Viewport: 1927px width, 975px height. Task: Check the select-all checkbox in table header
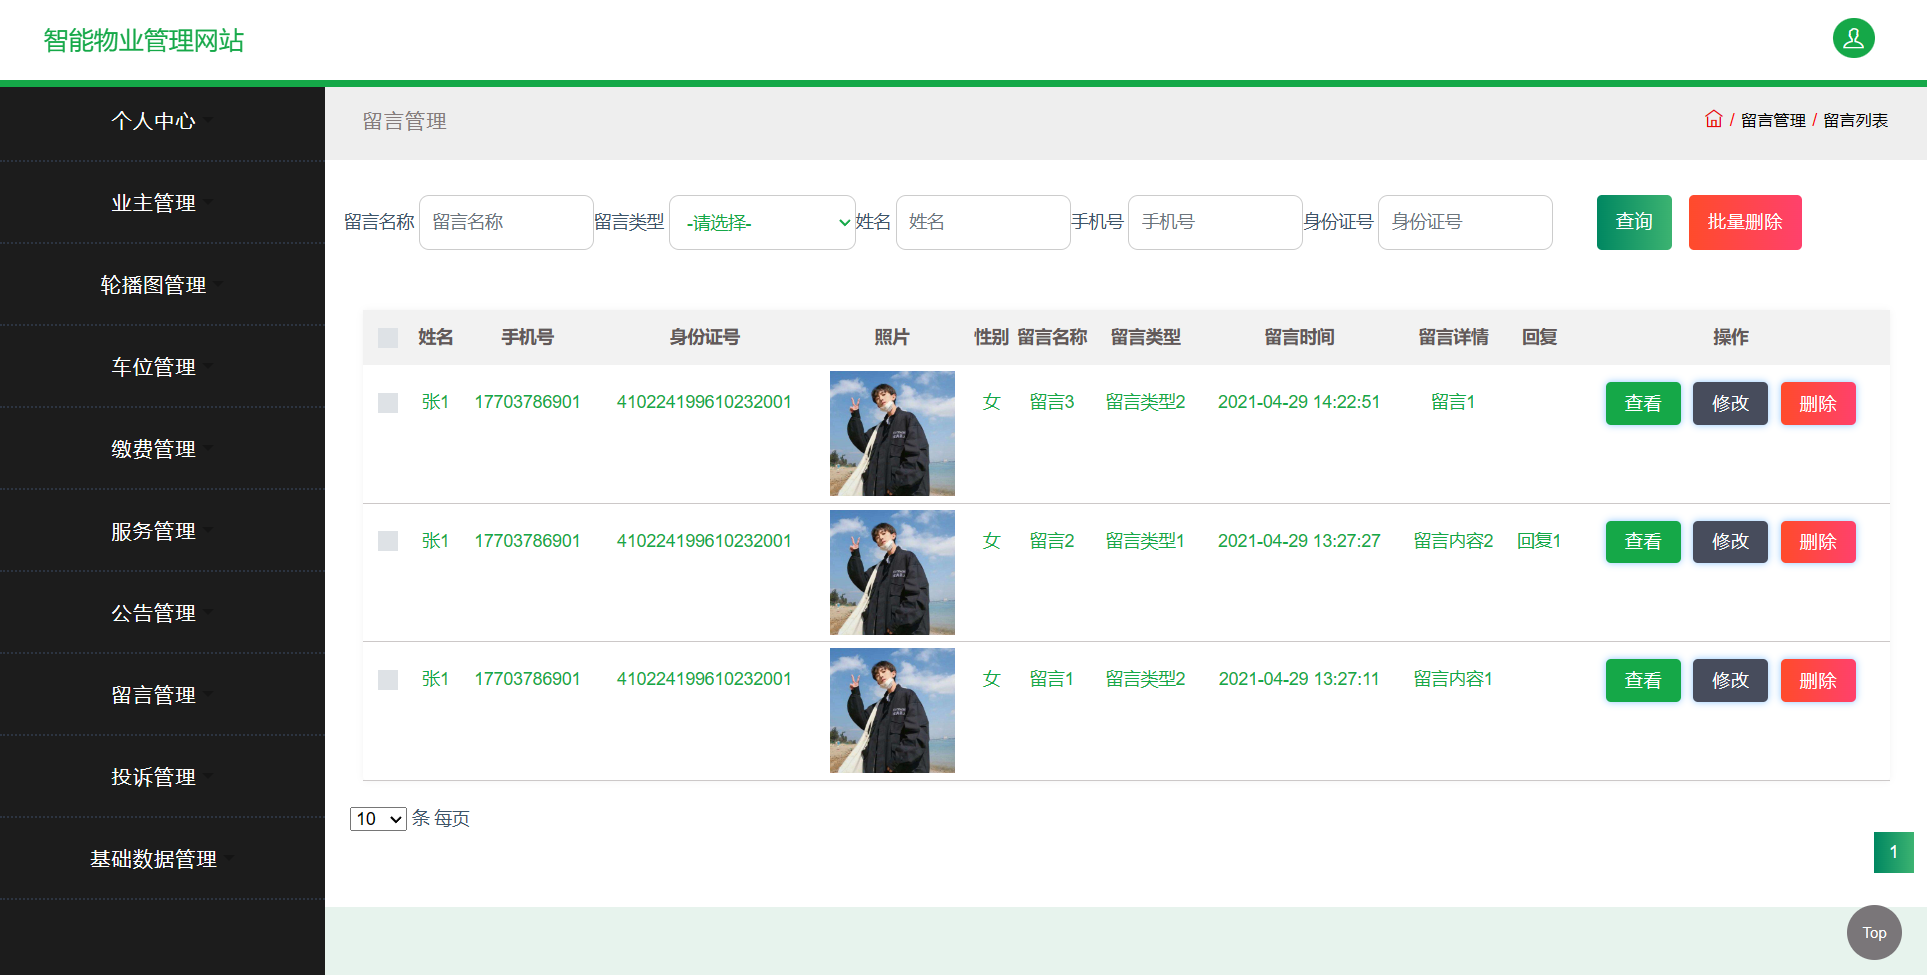(x=388, y=337)
